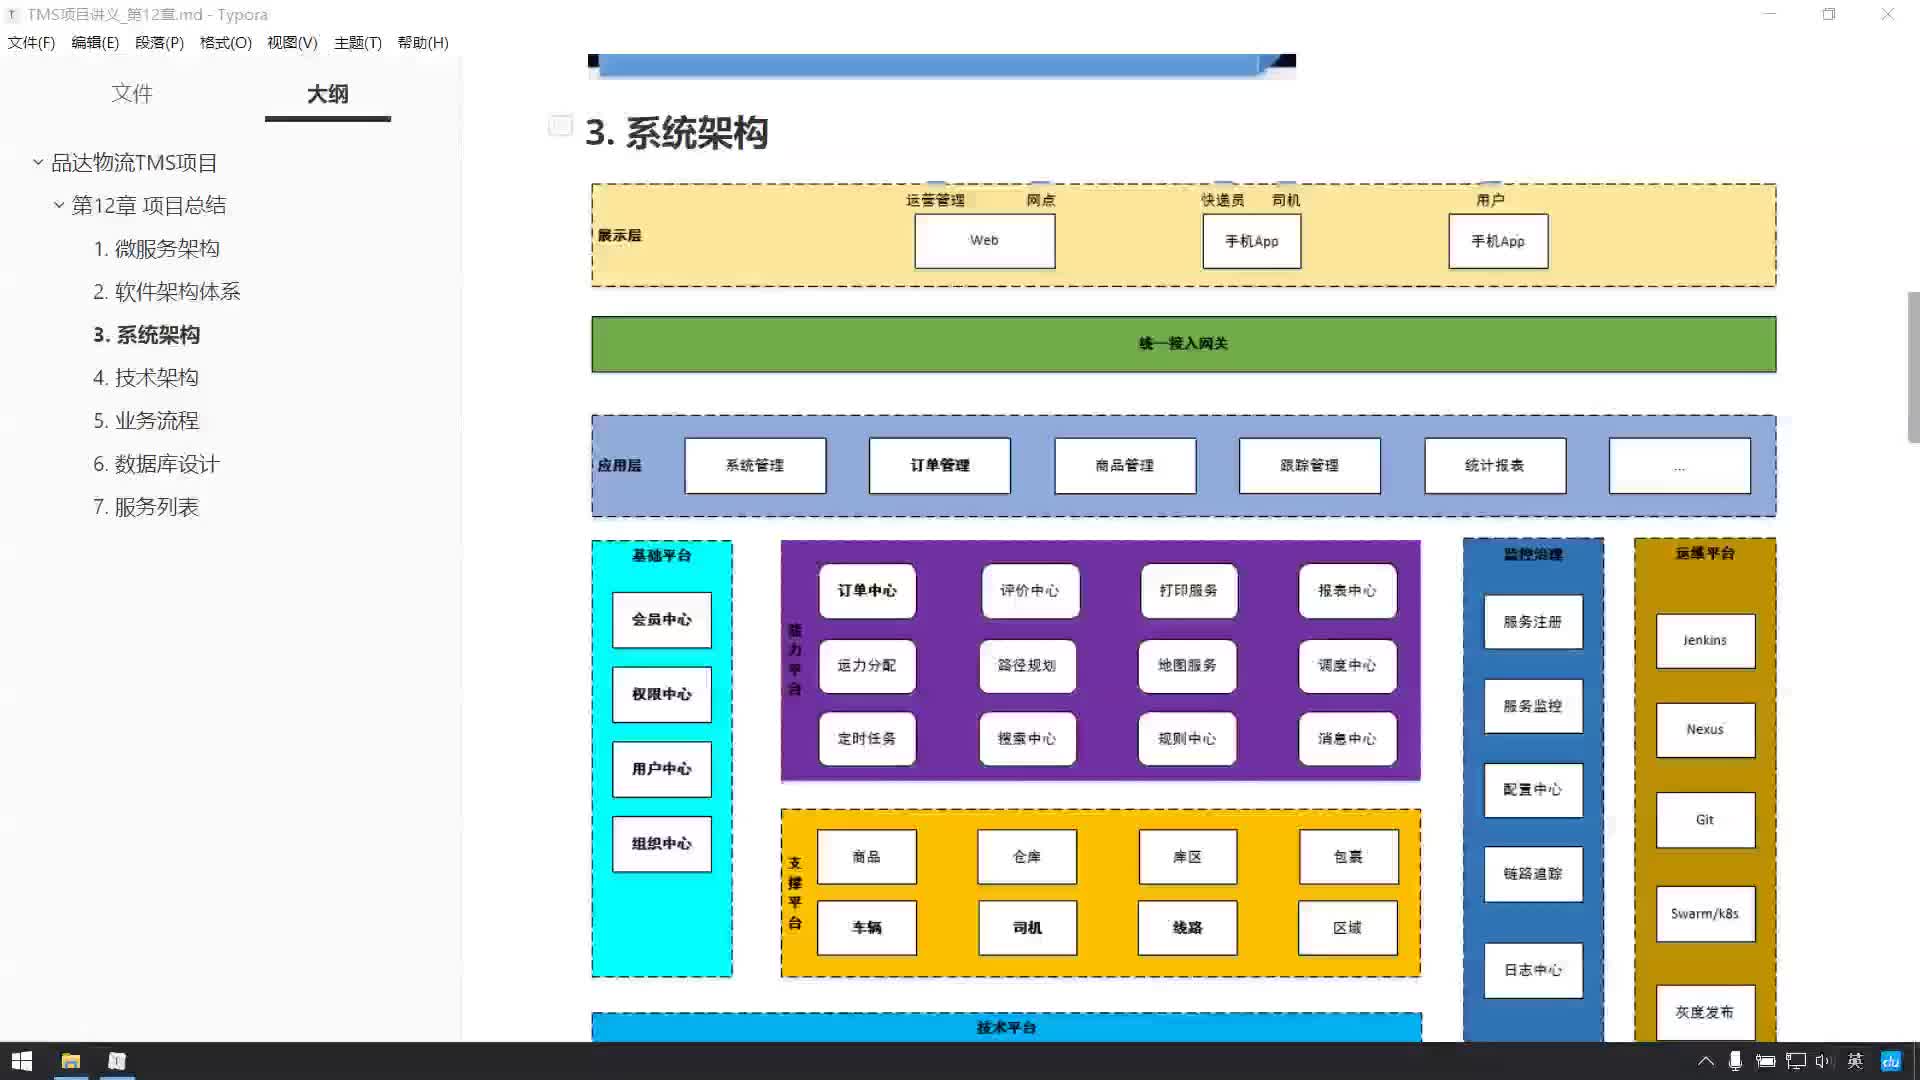The height and width of the screenshot is (1080, 1920).
Task: Select the 品达物流TMS项目 outline heading
Action: (134, 162)
